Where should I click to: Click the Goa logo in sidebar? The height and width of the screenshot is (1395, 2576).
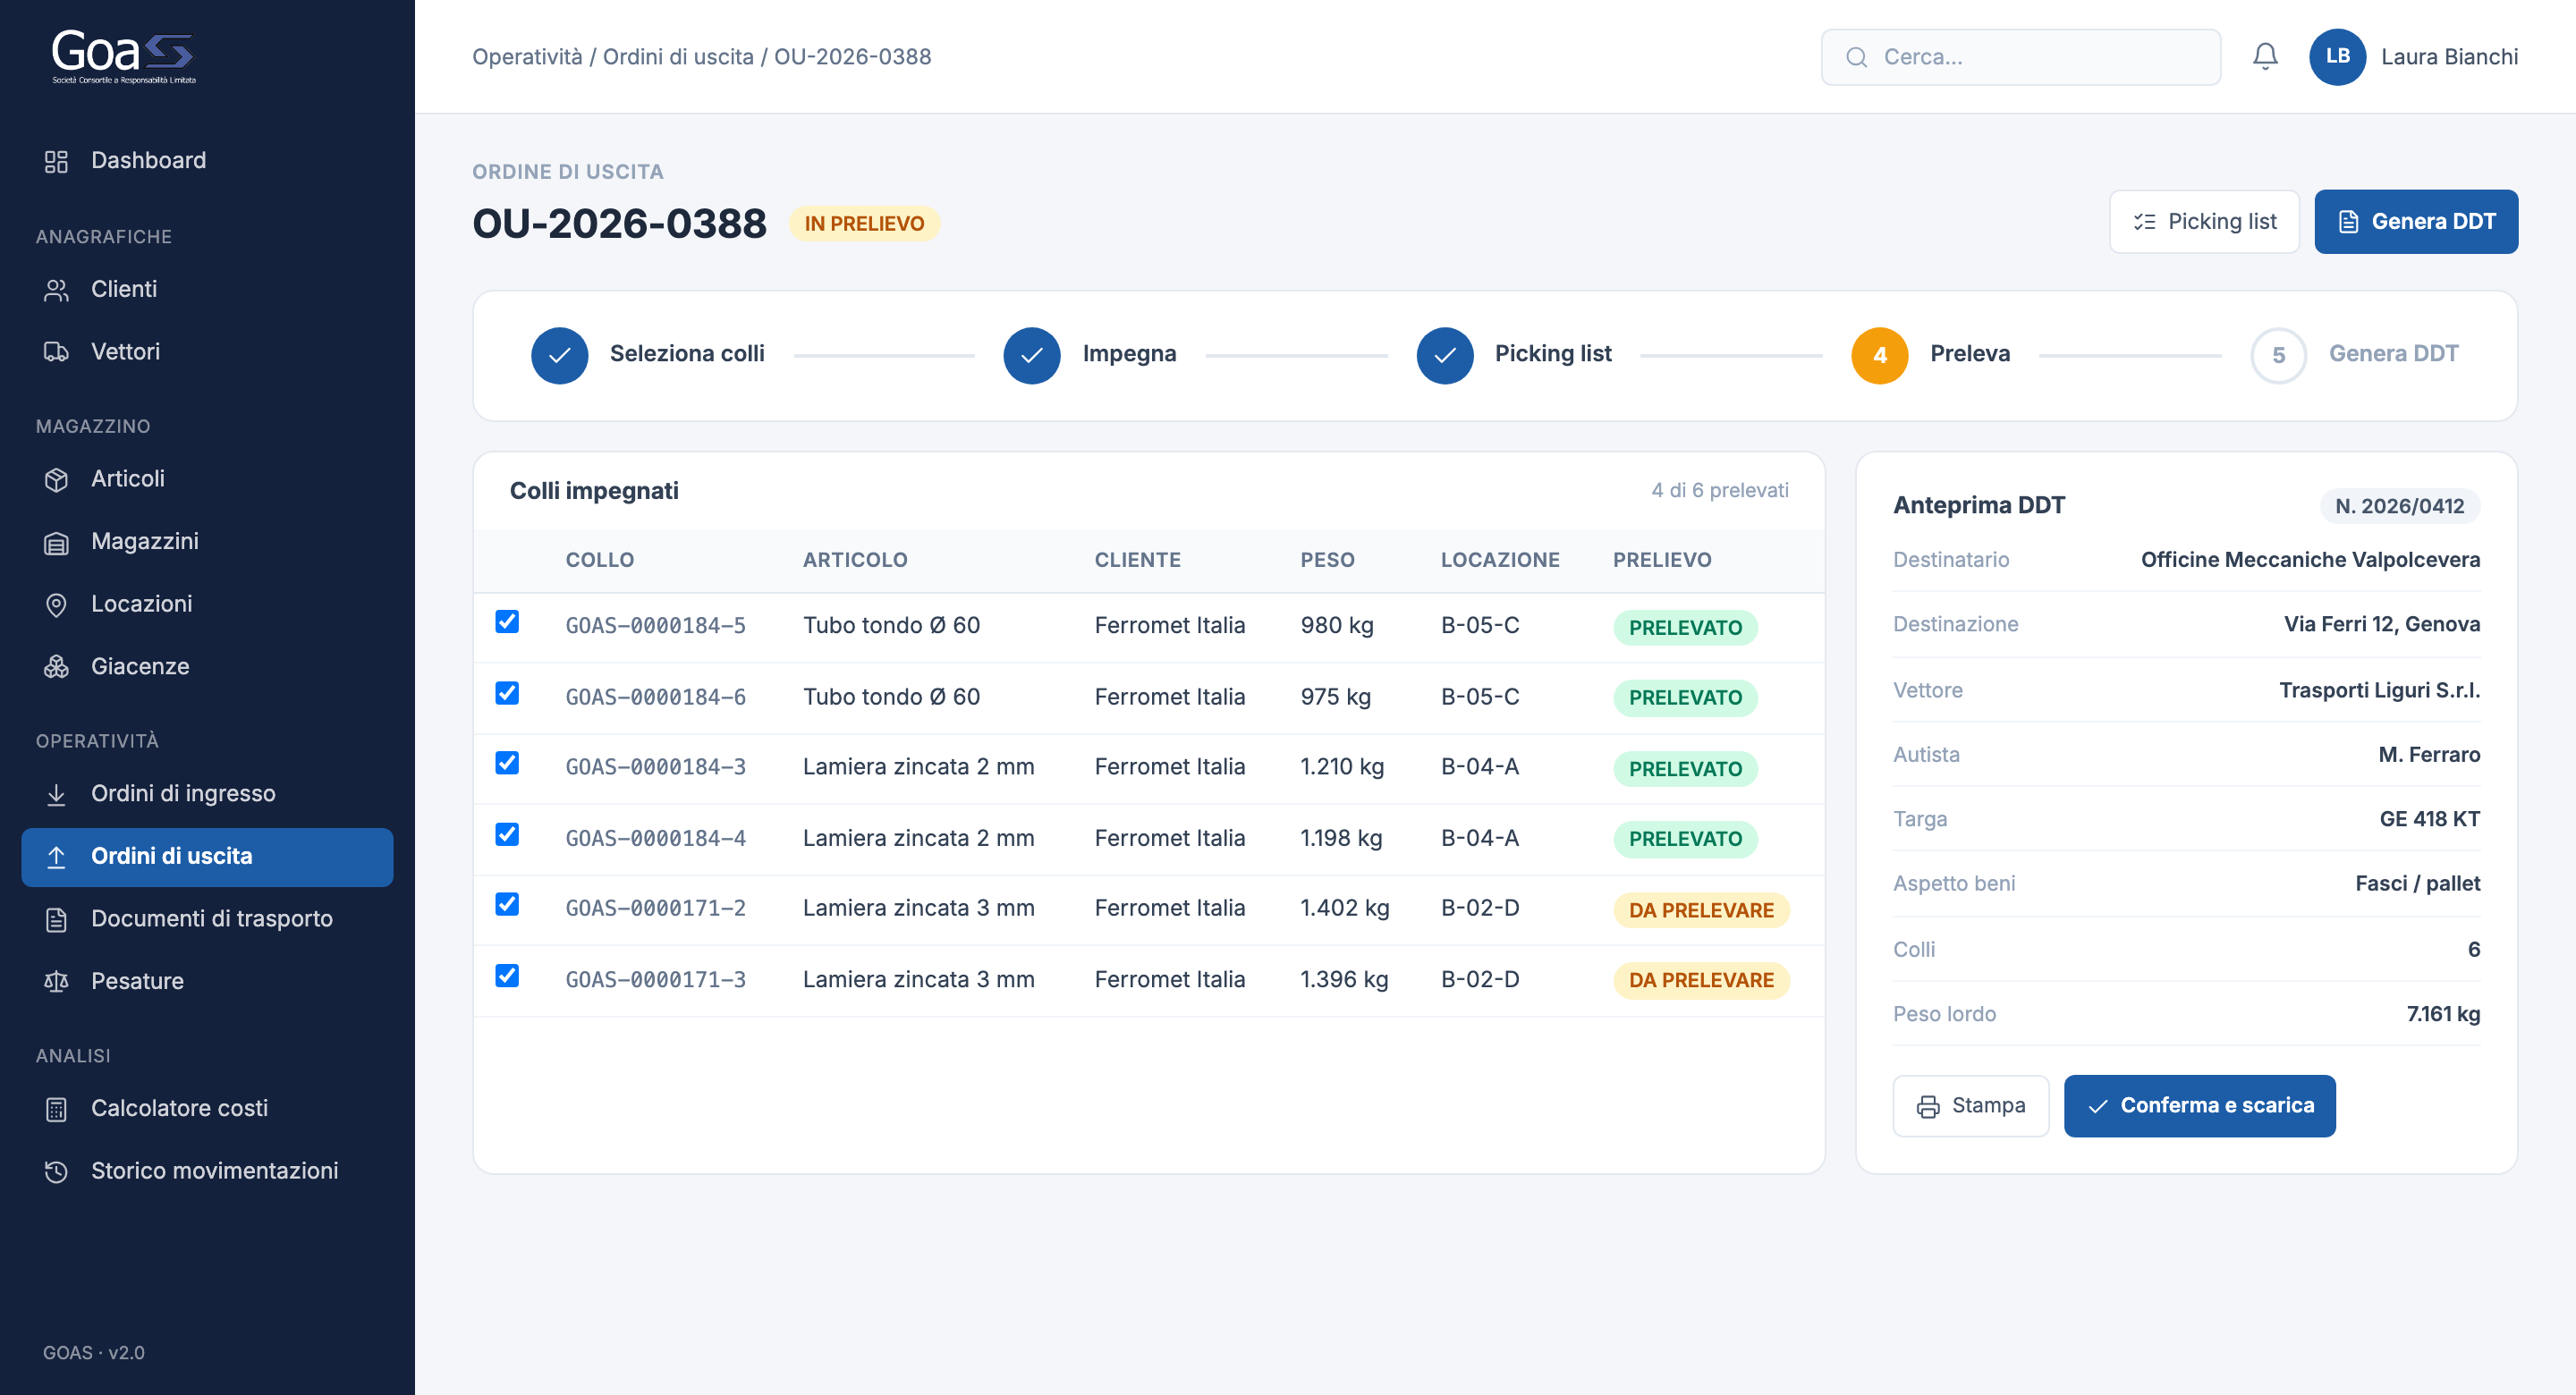[124, 56]
